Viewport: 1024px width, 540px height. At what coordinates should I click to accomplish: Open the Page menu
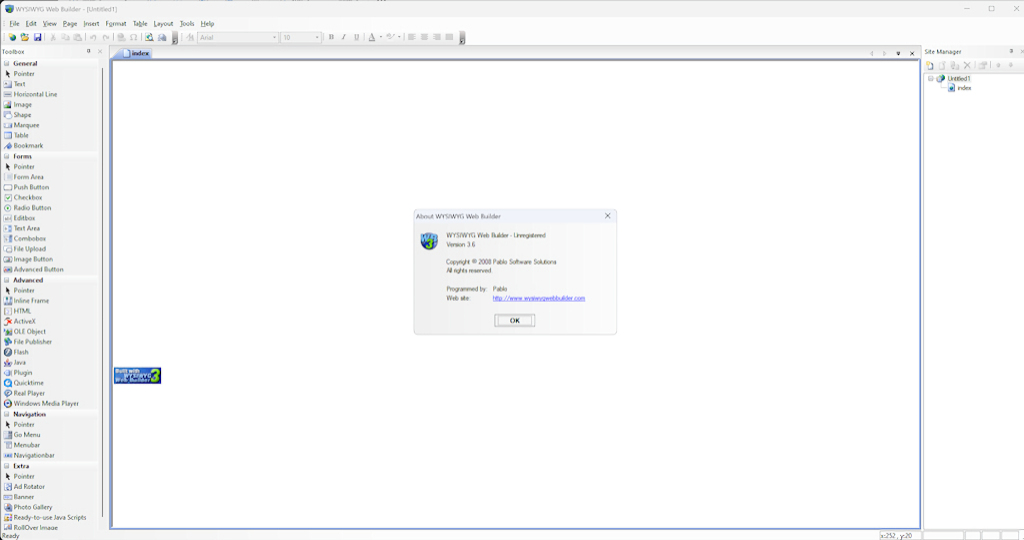[x=70, y=24]
